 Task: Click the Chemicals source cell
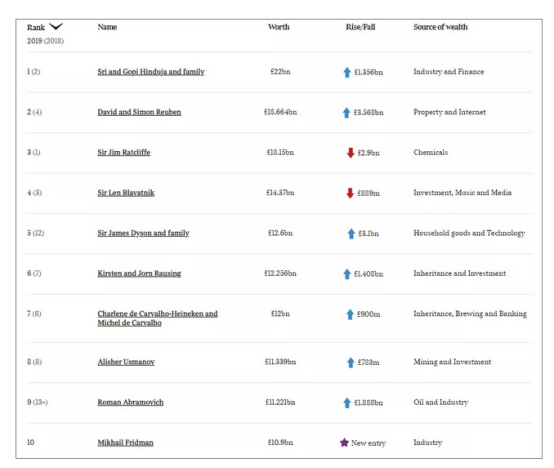[430, 152]
